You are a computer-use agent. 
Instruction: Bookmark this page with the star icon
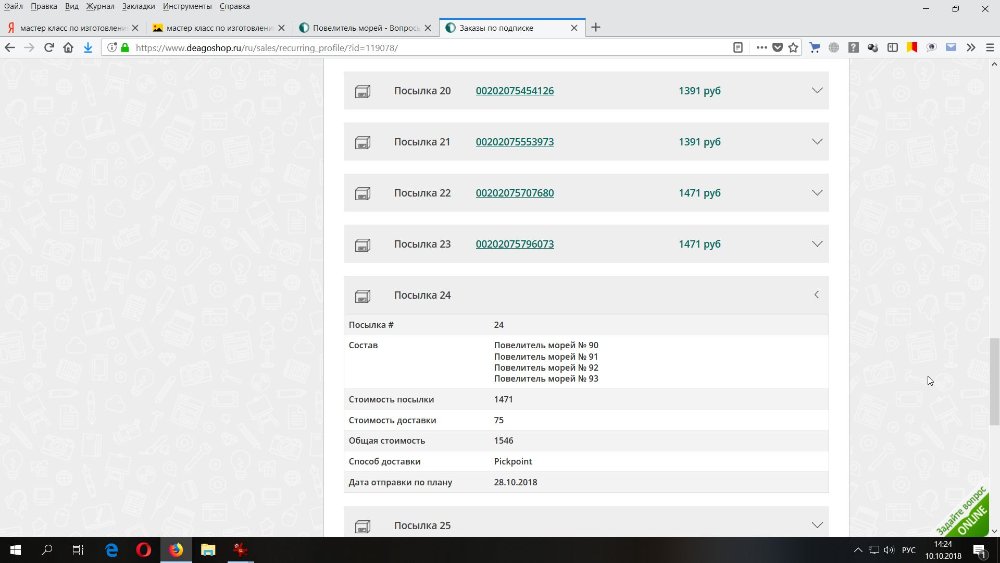[793, 47]
